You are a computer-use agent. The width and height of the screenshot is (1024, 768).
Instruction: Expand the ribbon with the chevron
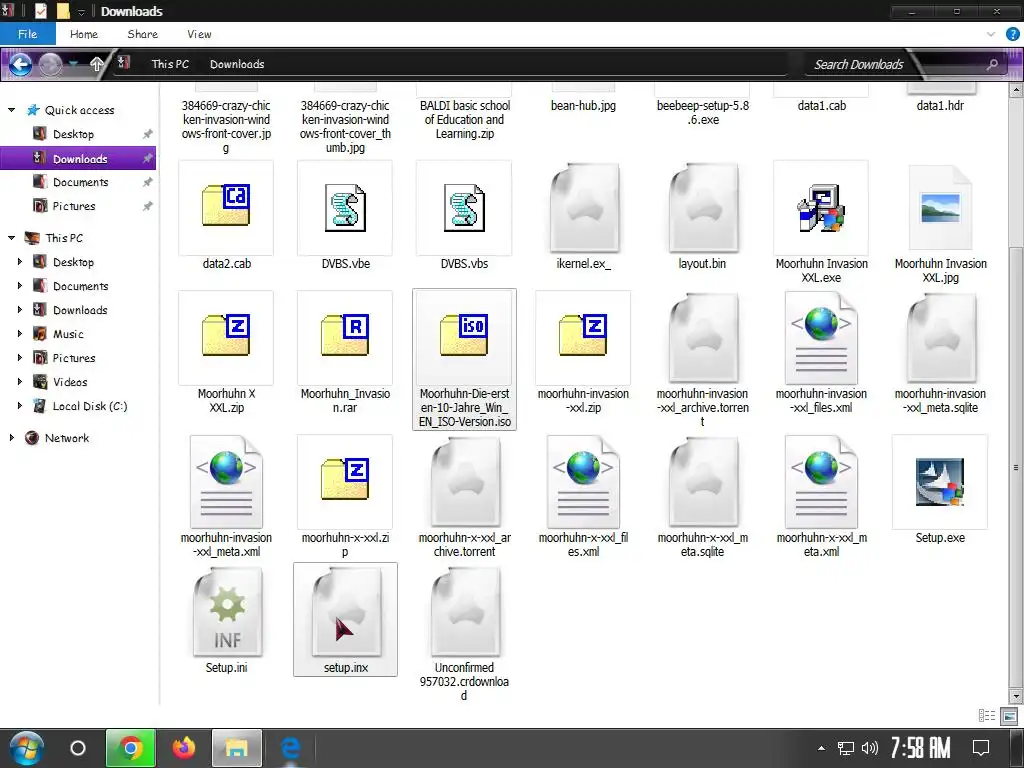(991, 34)
